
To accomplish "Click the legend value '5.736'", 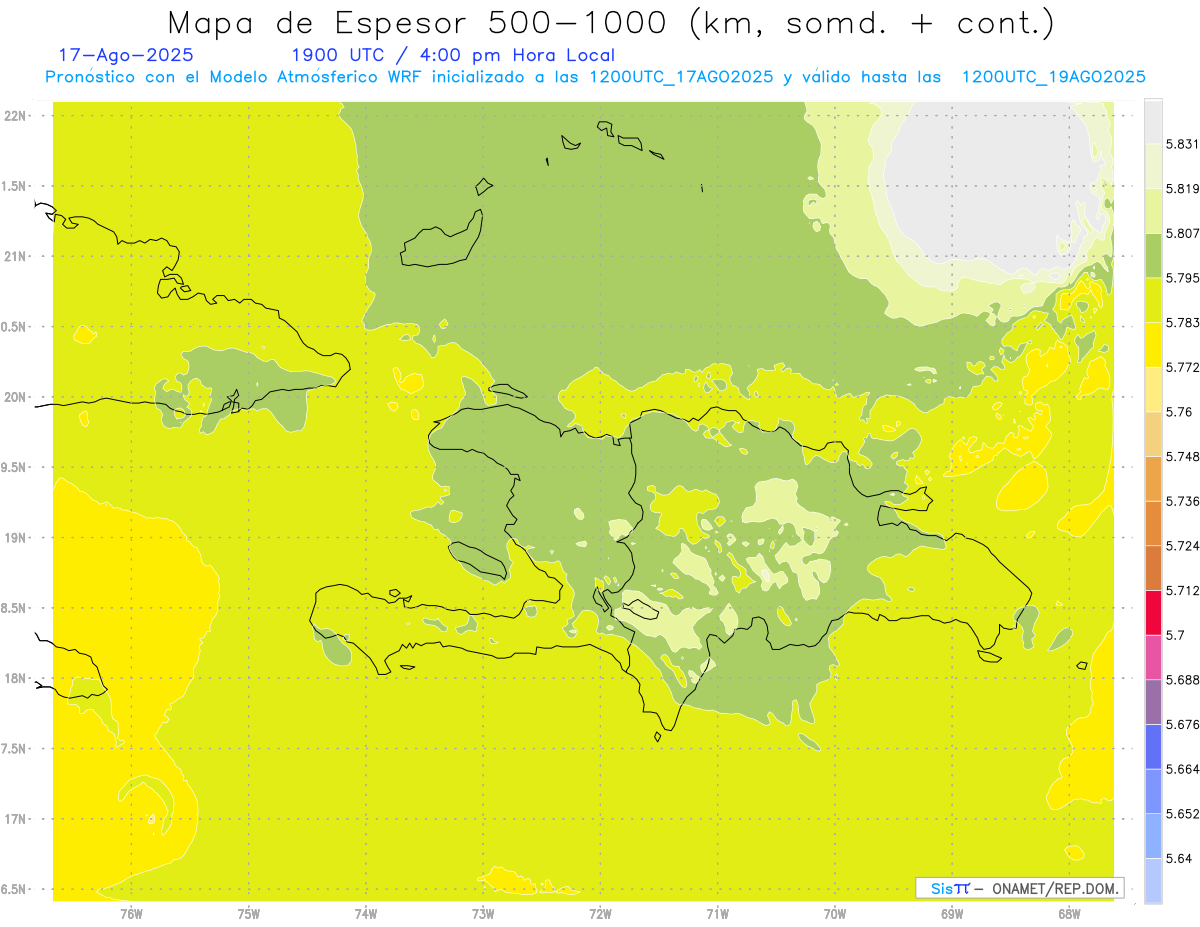I will coord(1182,501).
